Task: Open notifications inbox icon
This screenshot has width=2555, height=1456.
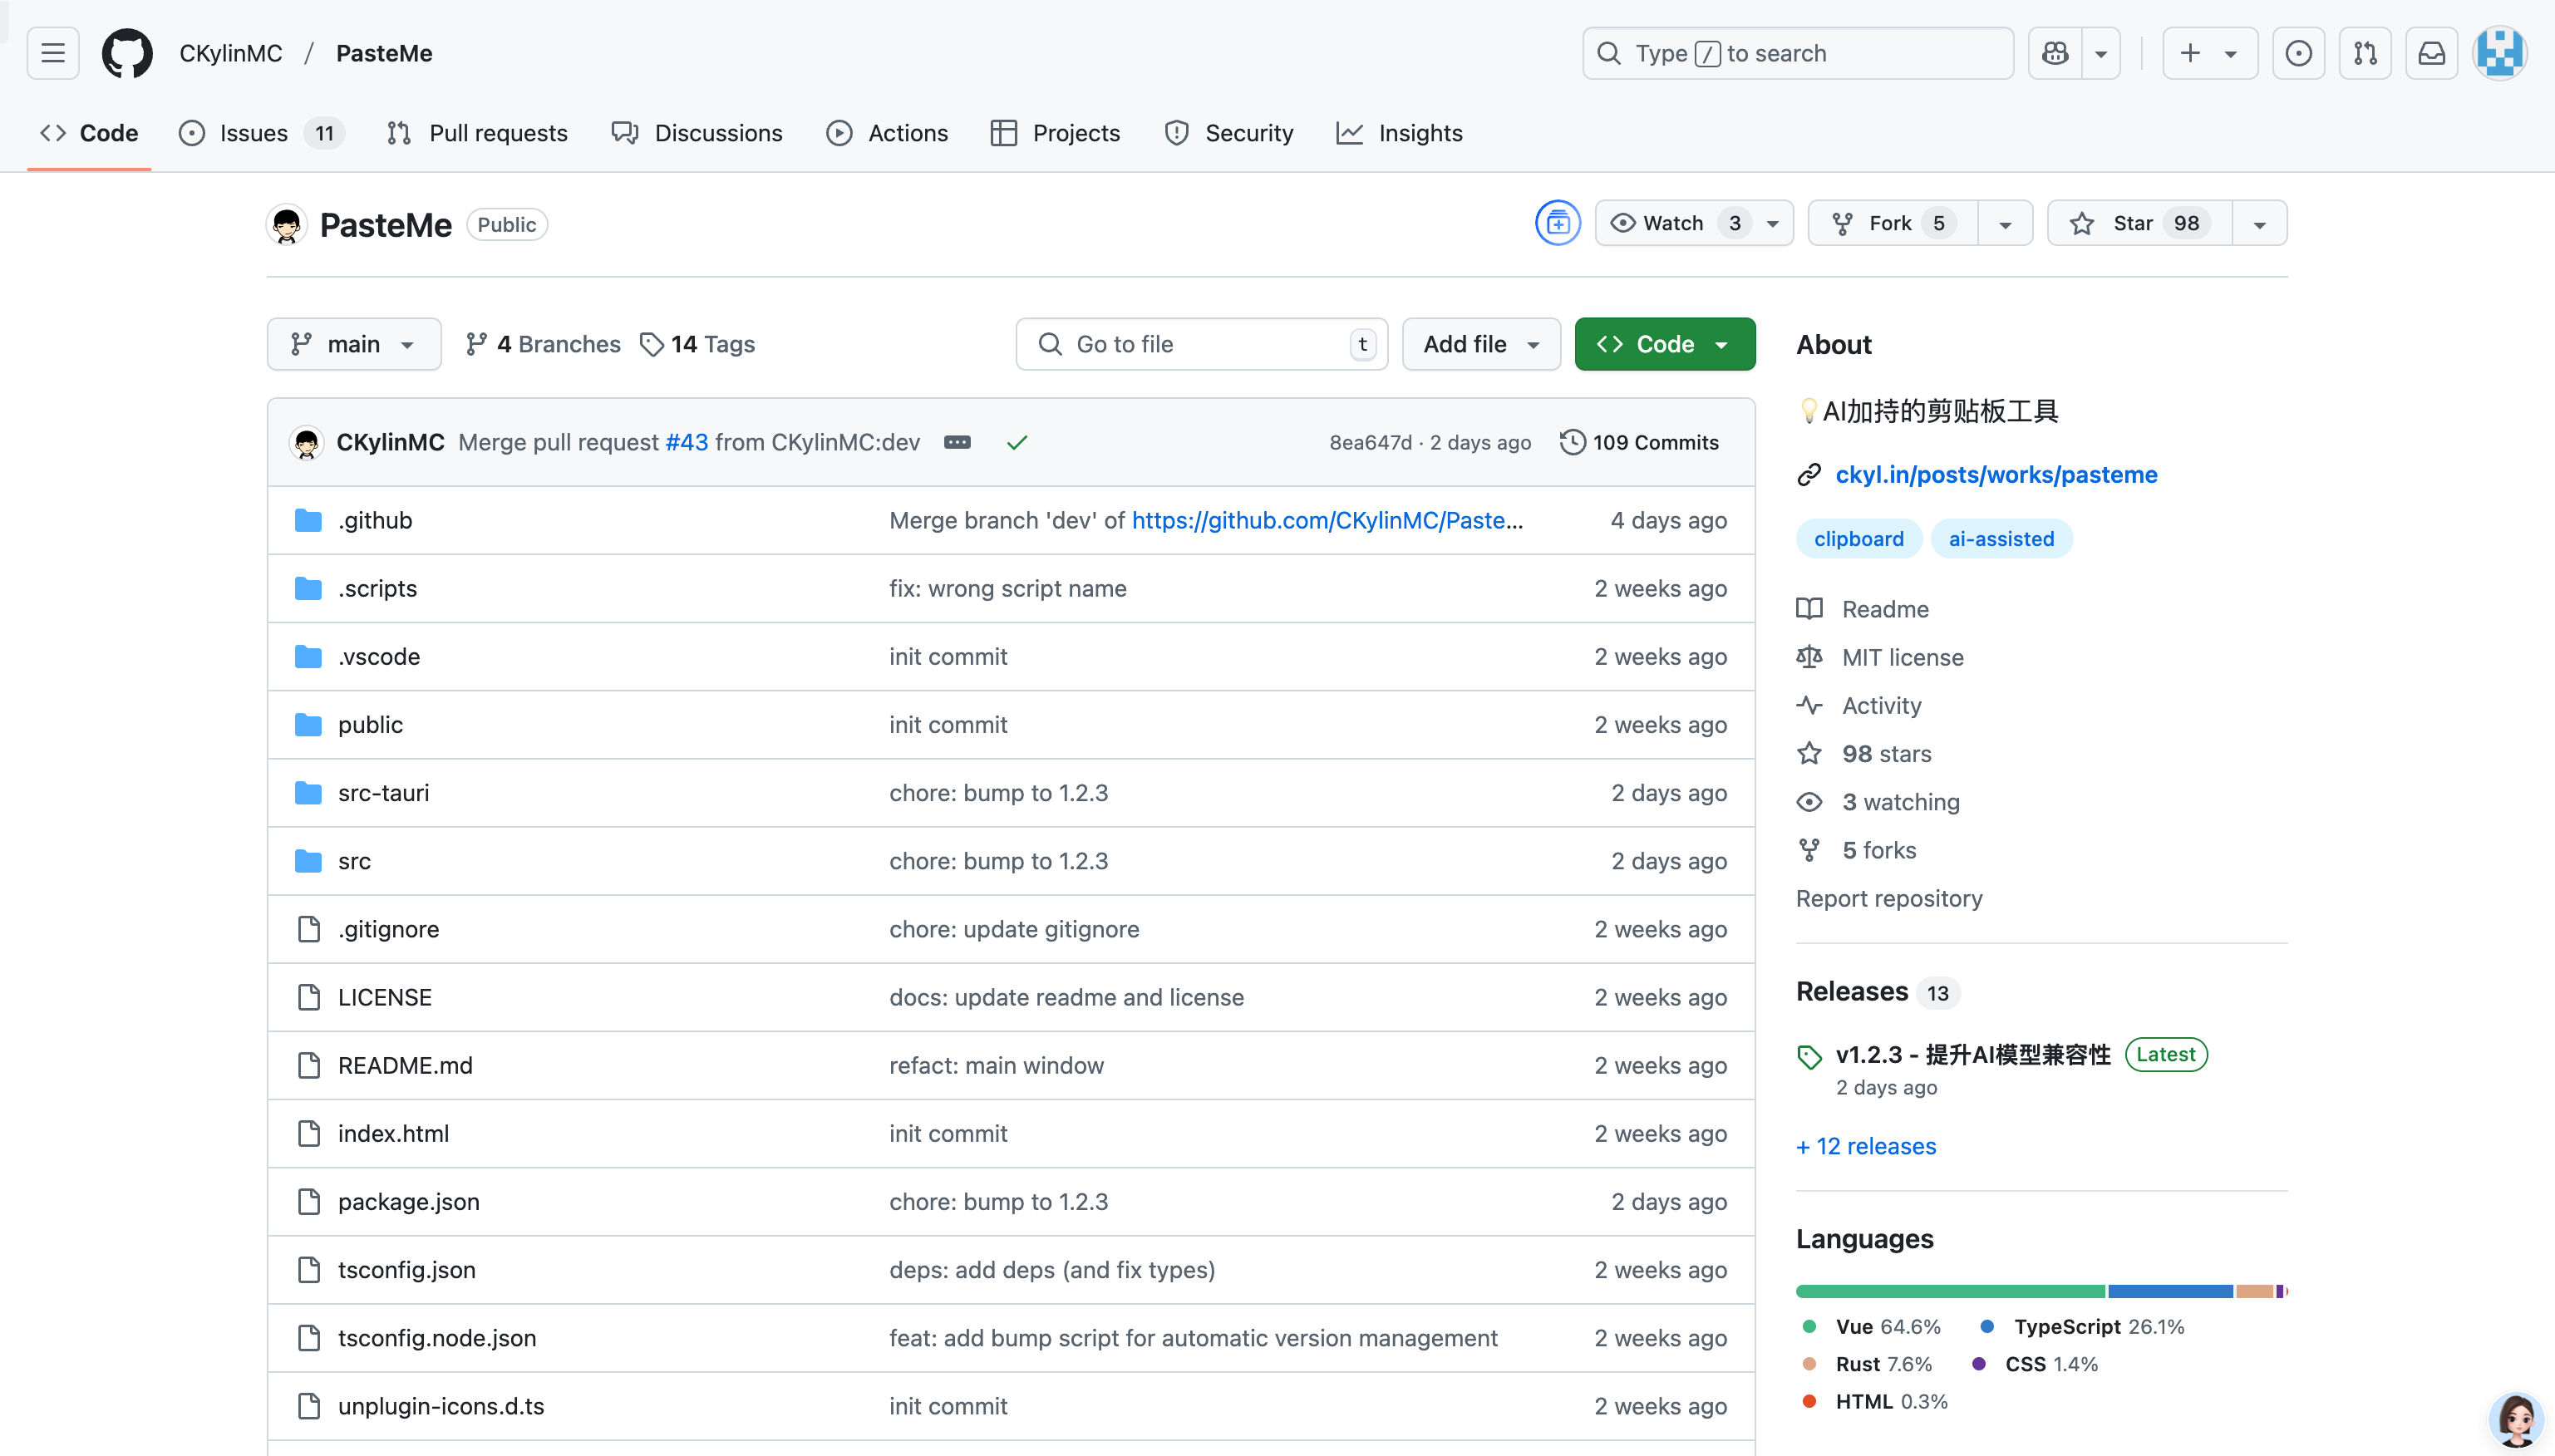Action: (2431, 53)
